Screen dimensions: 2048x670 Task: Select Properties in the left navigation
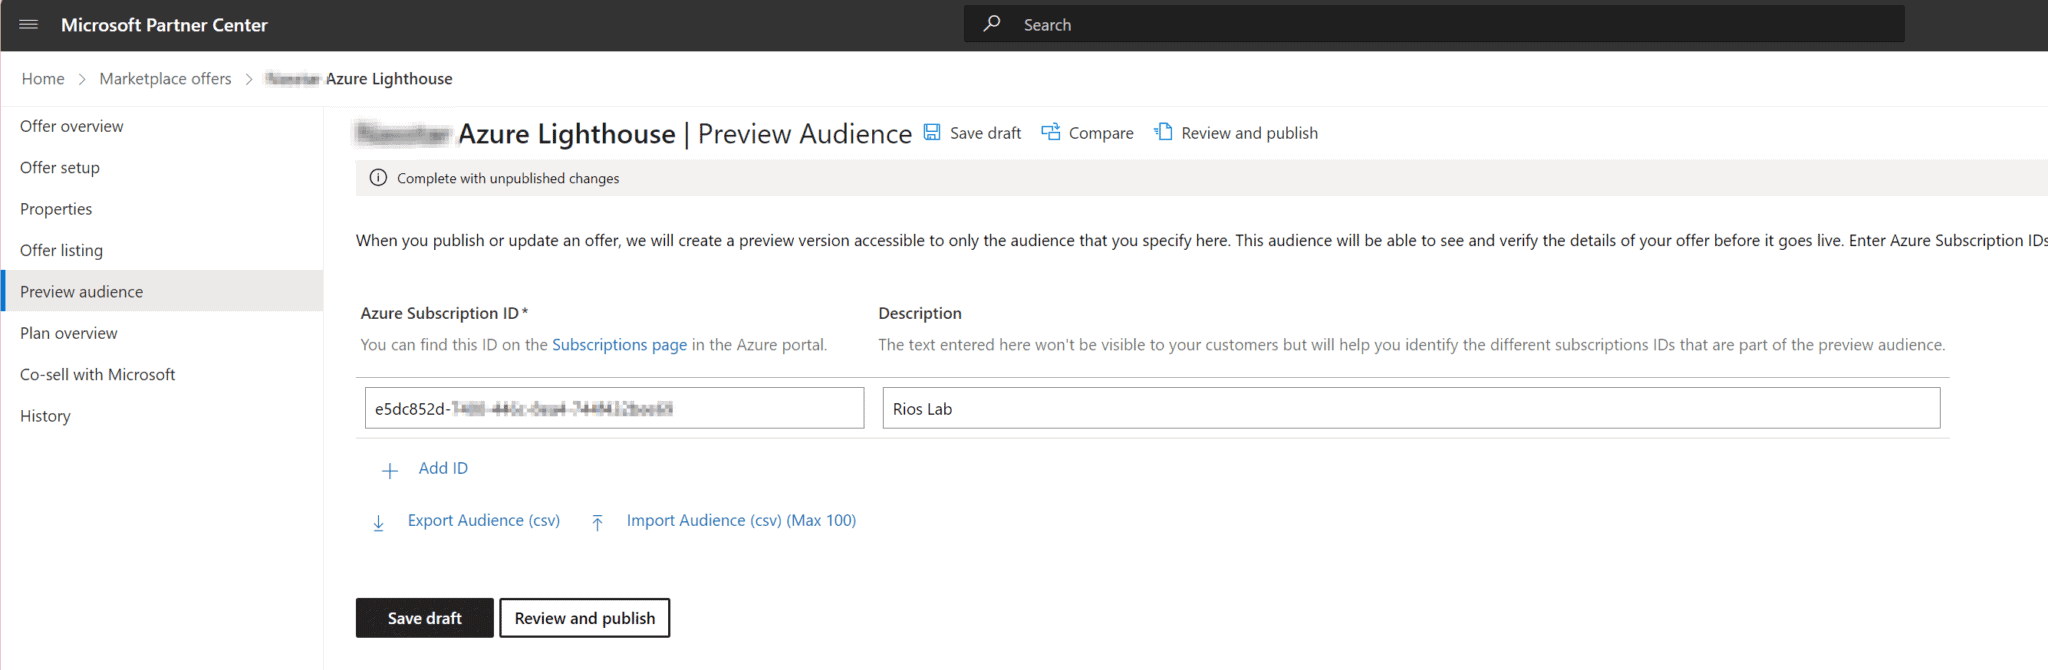pos(56,209)
